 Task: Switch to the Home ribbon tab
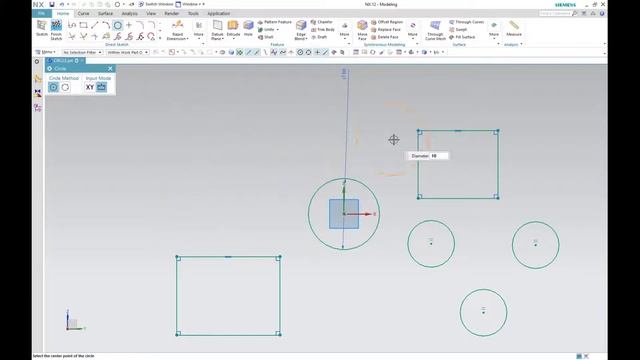click(x=63, y=13)
